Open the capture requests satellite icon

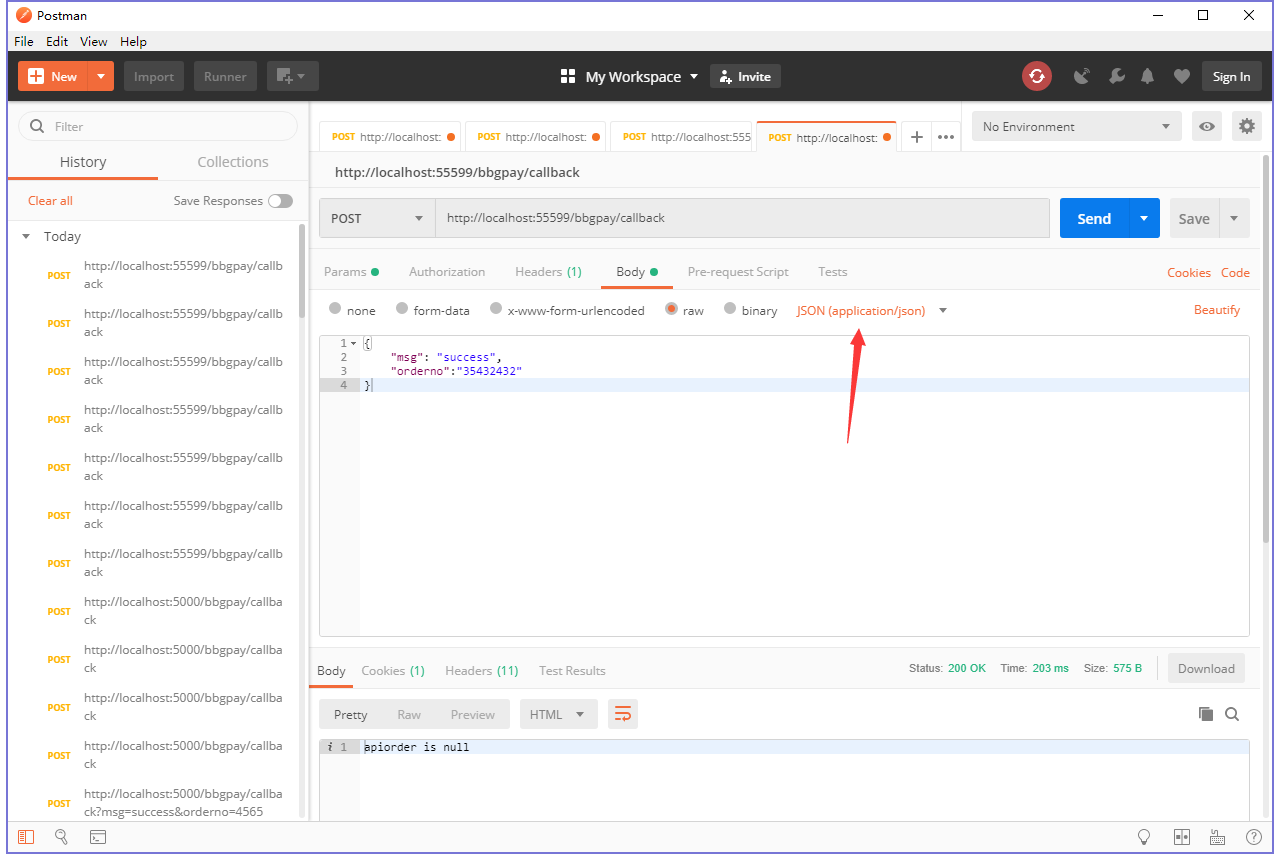pos(1082,76)
